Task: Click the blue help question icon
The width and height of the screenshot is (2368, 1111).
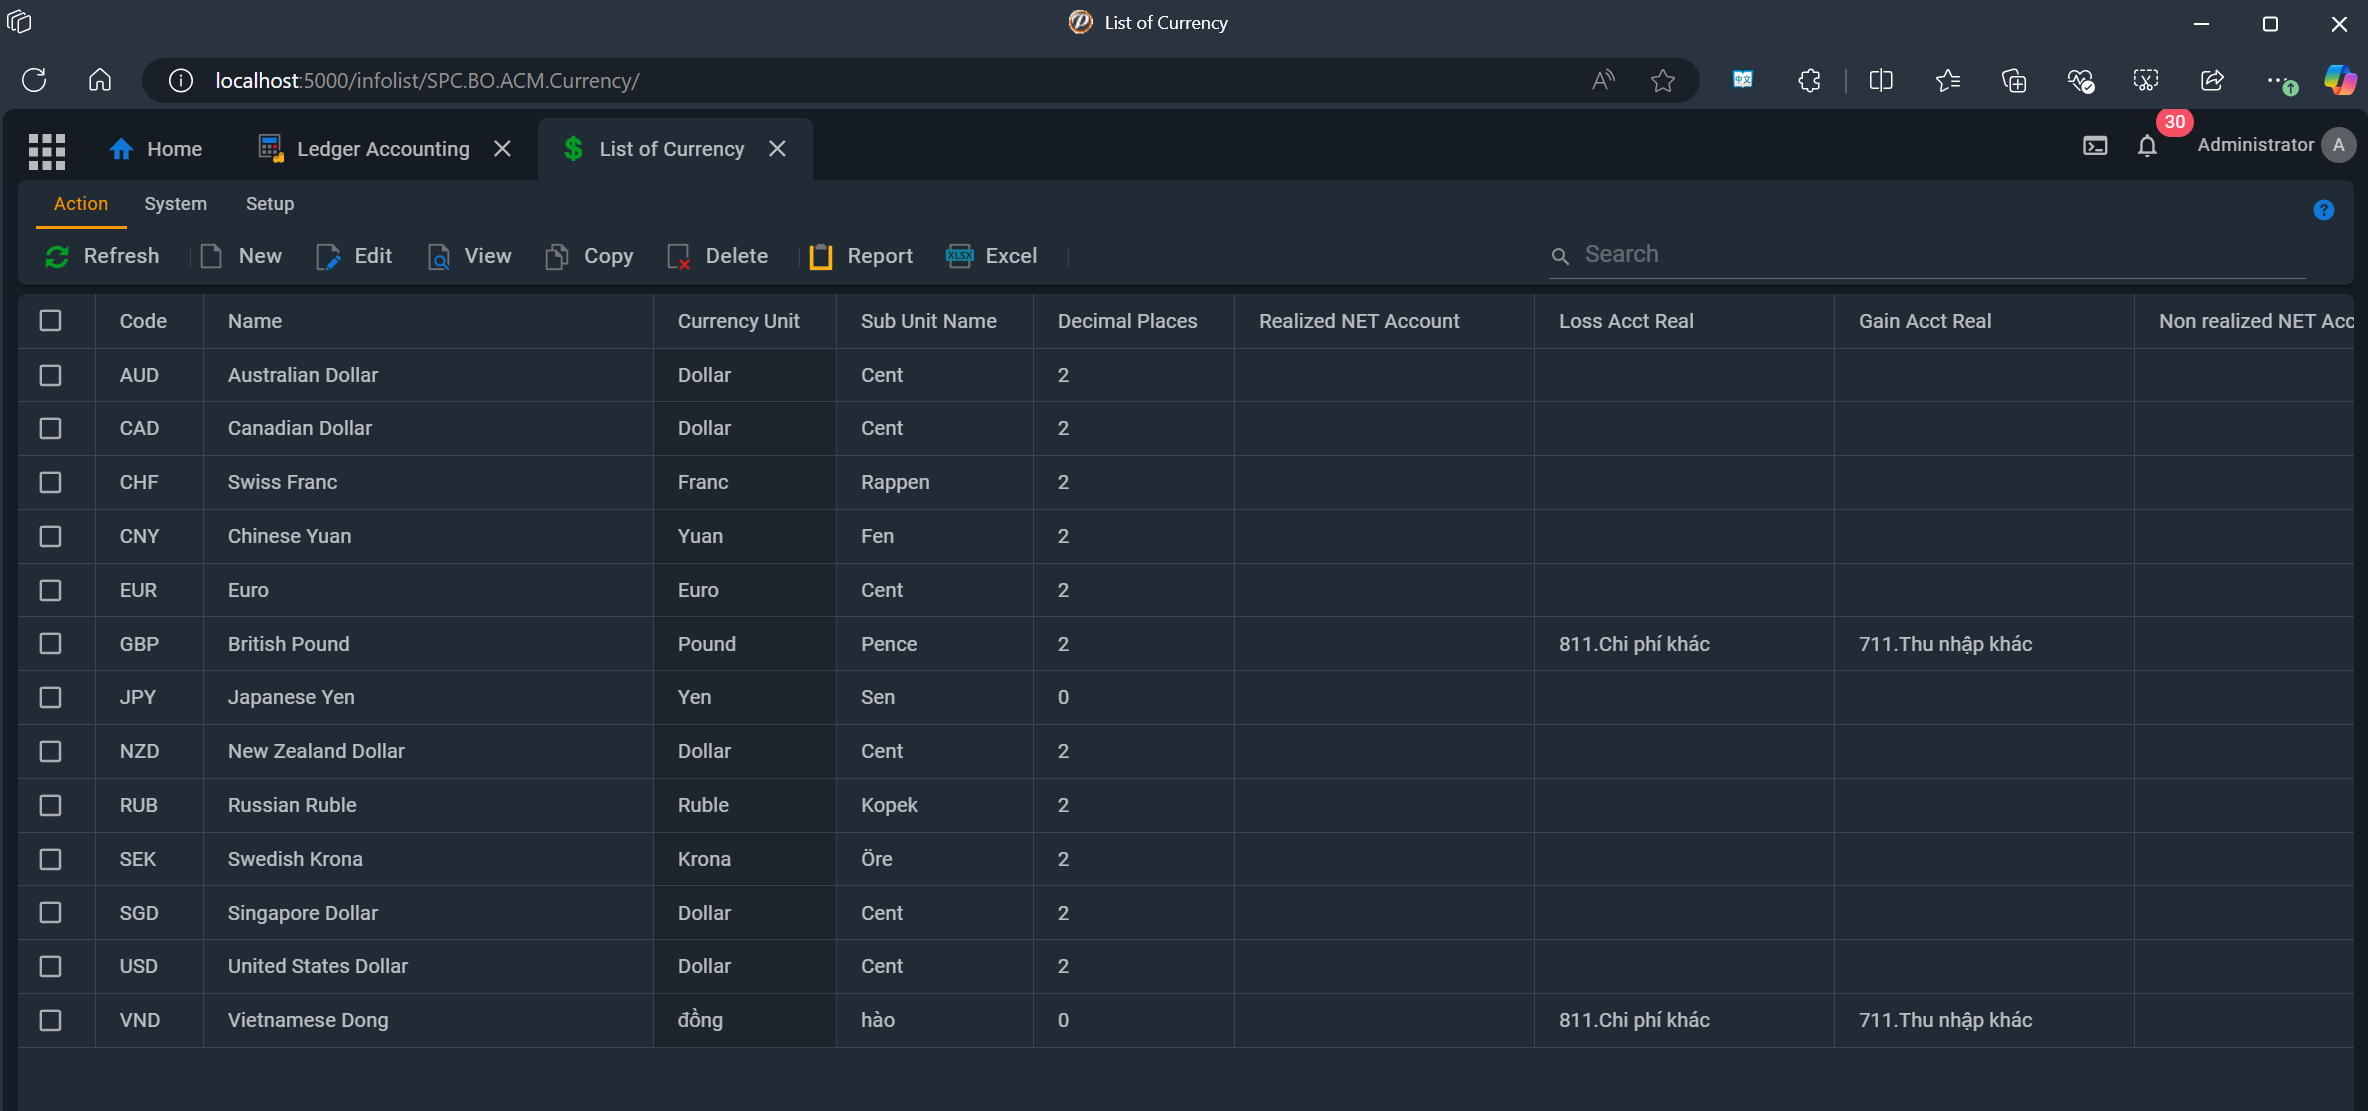Action: pos(2324,210)
